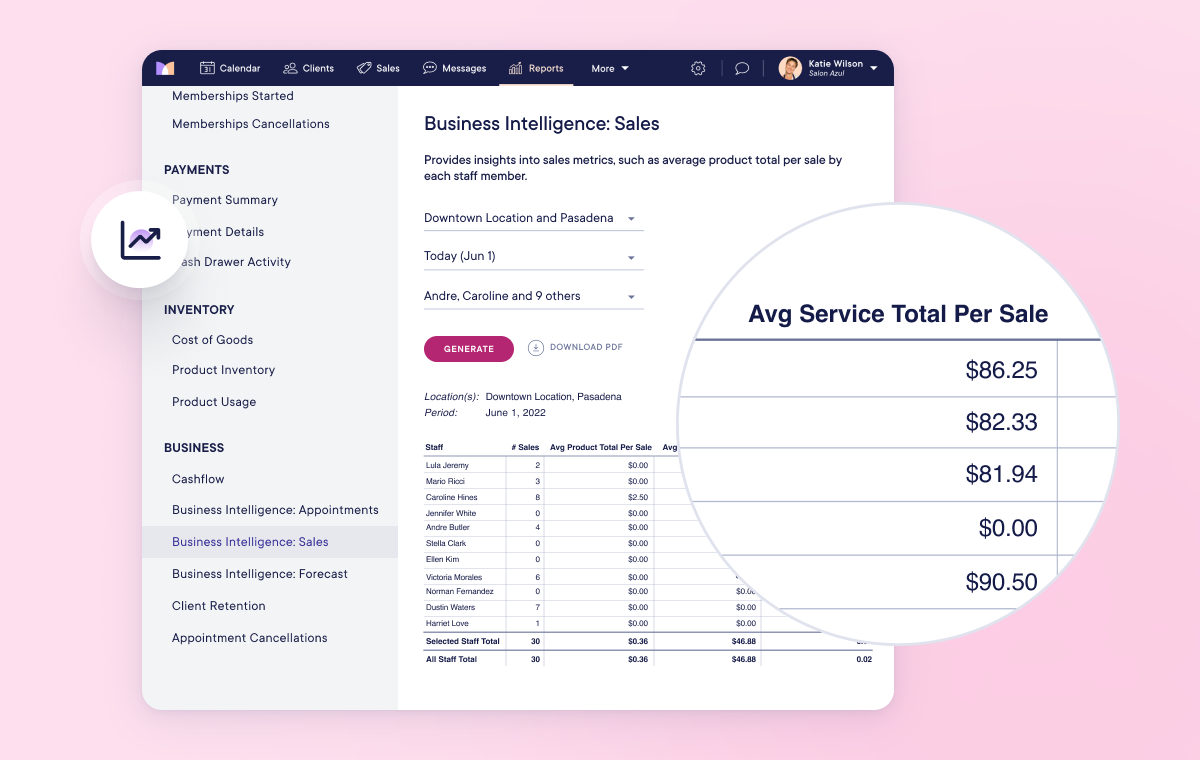Click the circular trending chart badge icon
The width and height of the screenshot is (1200, 760).
(140, 240)
